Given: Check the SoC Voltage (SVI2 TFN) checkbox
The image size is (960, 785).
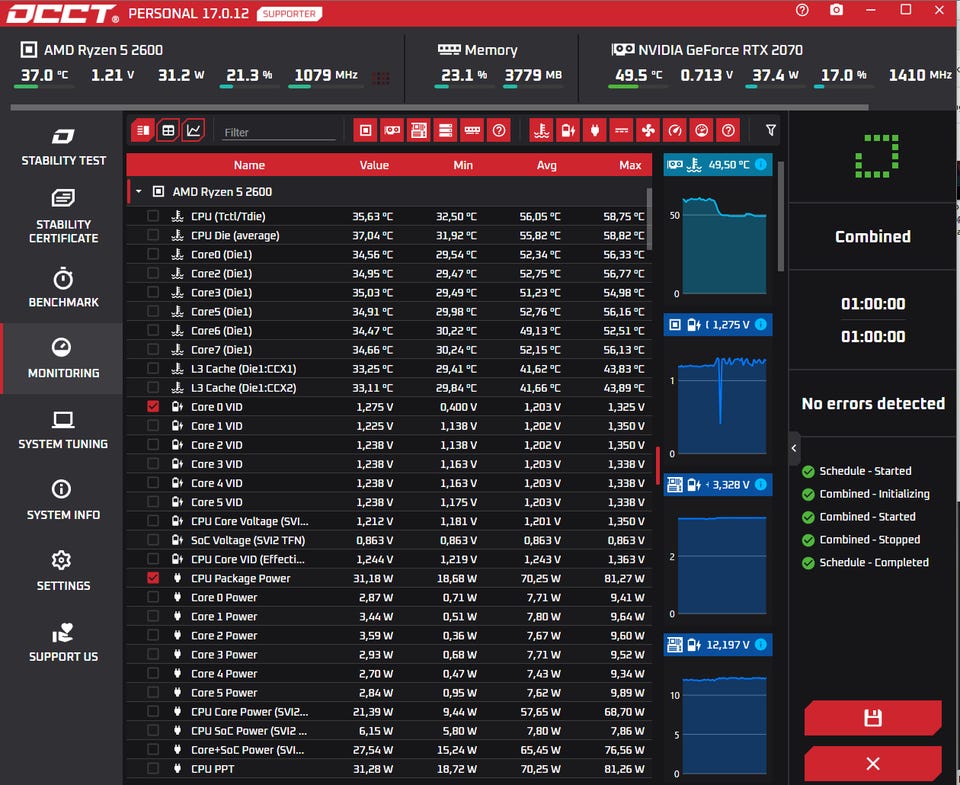Looking at the screenshot, I should point(153,540).
